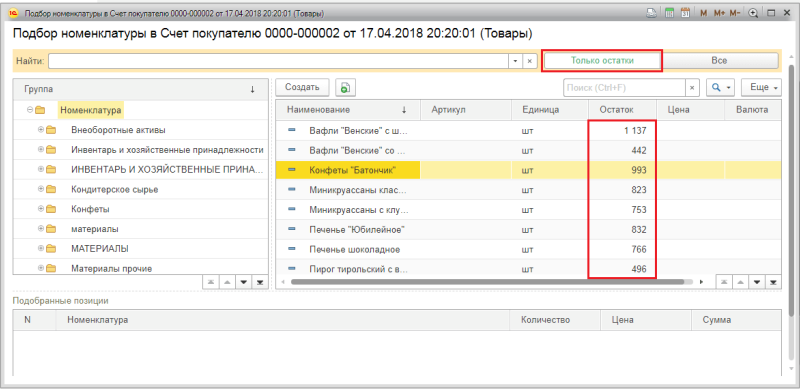Screen dimensions: 800x389
Task: Click the Создать button
Action: pos(302,87)
